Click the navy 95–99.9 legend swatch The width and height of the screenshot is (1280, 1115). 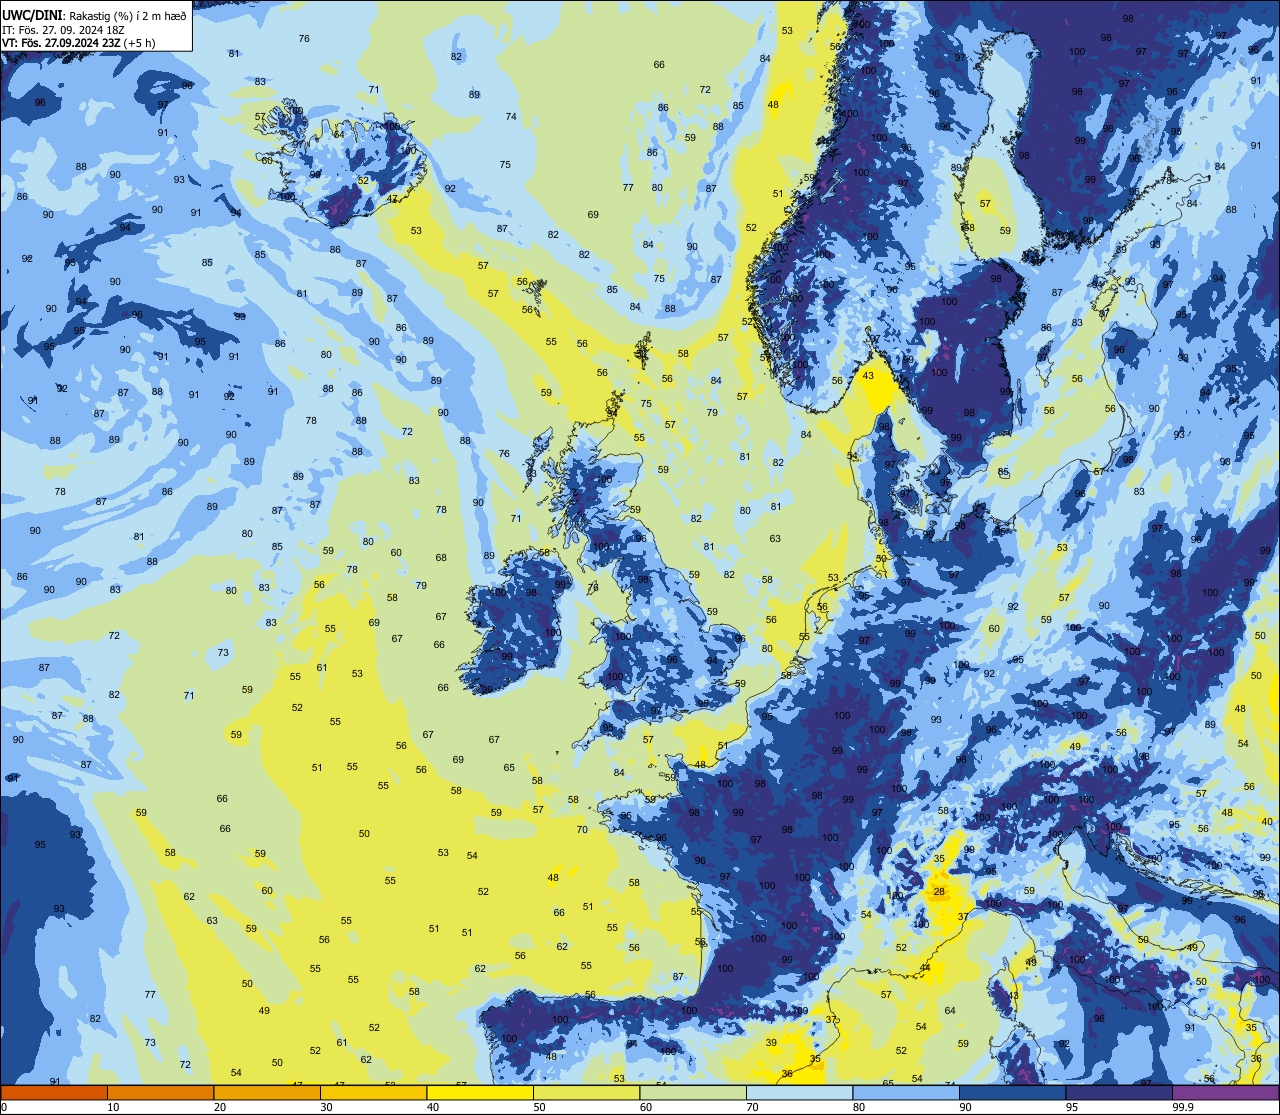pos(1119,1092)
